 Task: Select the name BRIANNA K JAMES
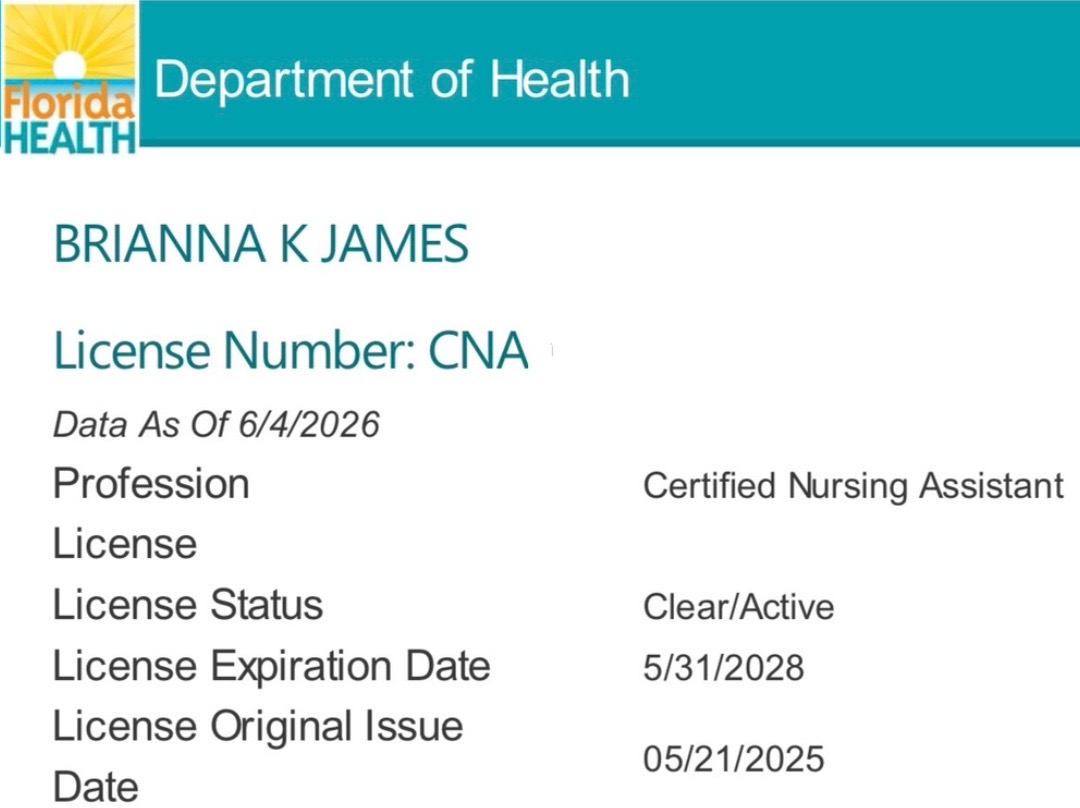(261, 244)
